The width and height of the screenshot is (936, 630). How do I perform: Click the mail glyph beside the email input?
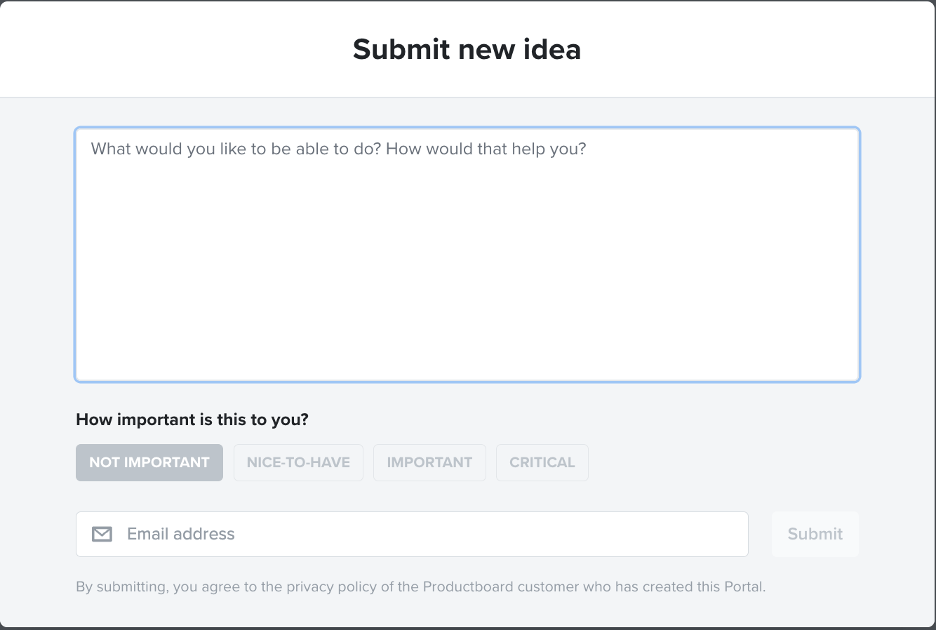(101, 534)
